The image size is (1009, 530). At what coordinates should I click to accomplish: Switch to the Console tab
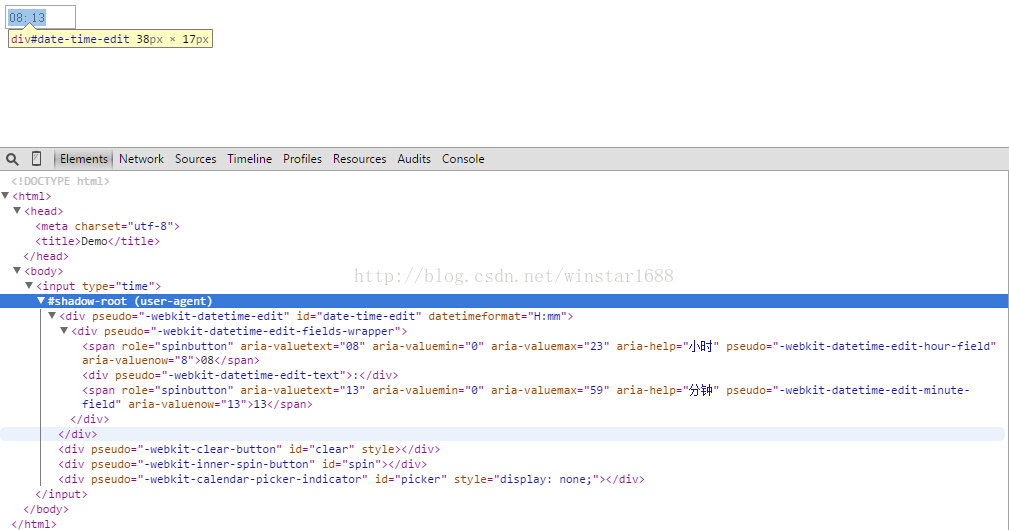[x=463, y=159]
